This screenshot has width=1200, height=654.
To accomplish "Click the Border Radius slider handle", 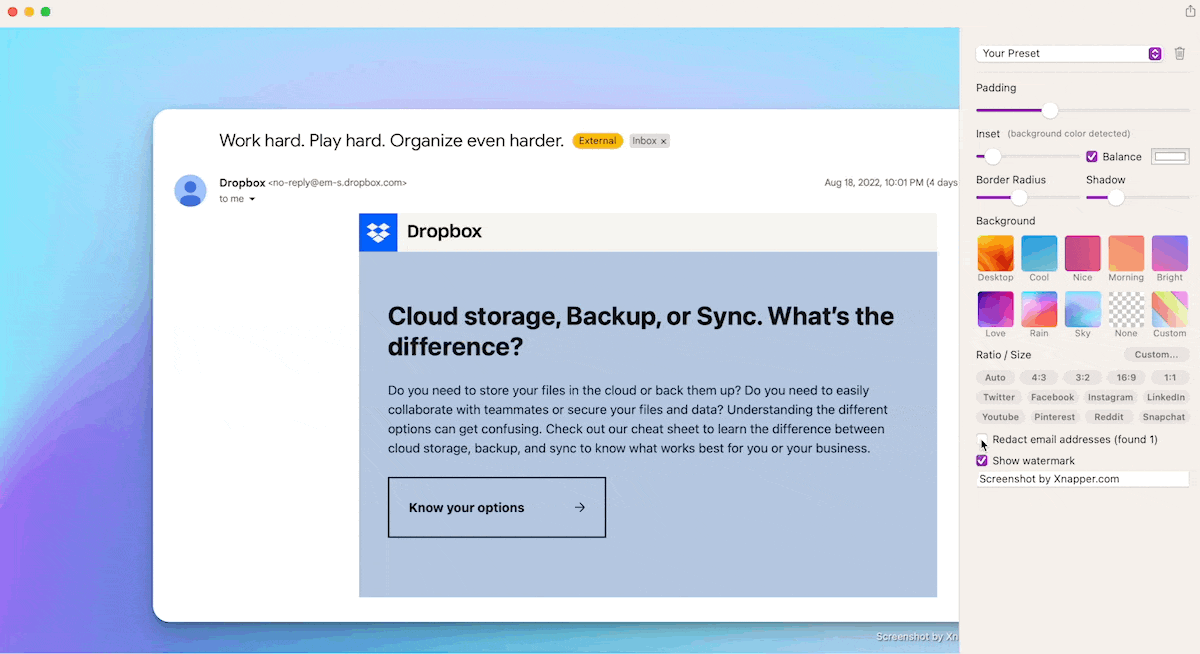I will pos(1019,197).
